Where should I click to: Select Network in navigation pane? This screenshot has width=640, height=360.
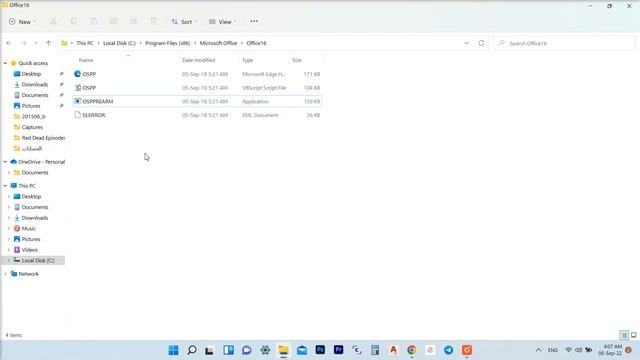(x=29, y=274)
